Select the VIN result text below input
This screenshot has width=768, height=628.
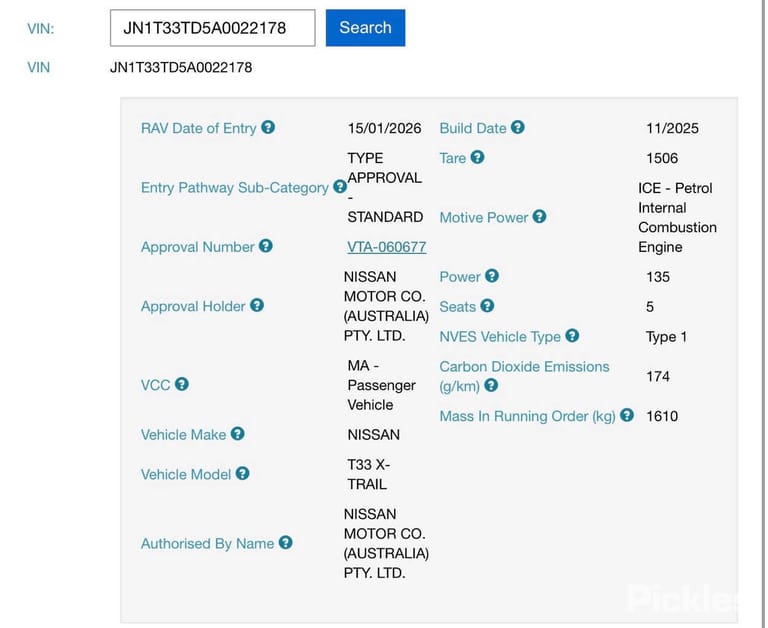pos(181,67)
